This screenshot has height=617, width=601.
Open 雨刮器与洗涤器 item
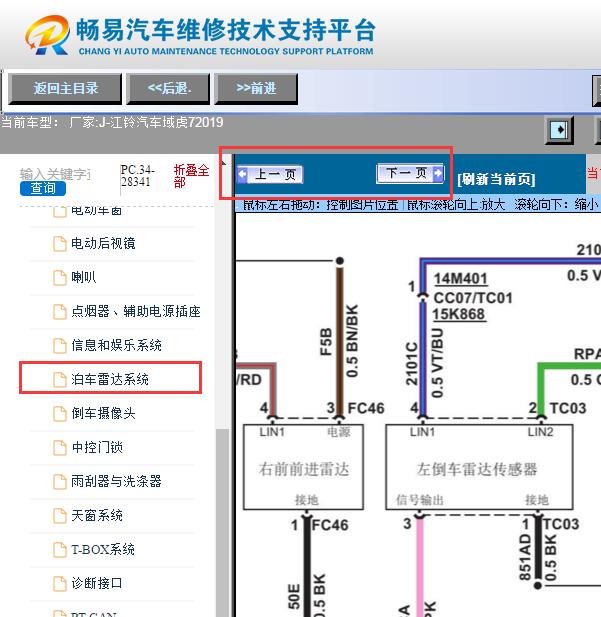pyautogui.click(x=117, y=481)
